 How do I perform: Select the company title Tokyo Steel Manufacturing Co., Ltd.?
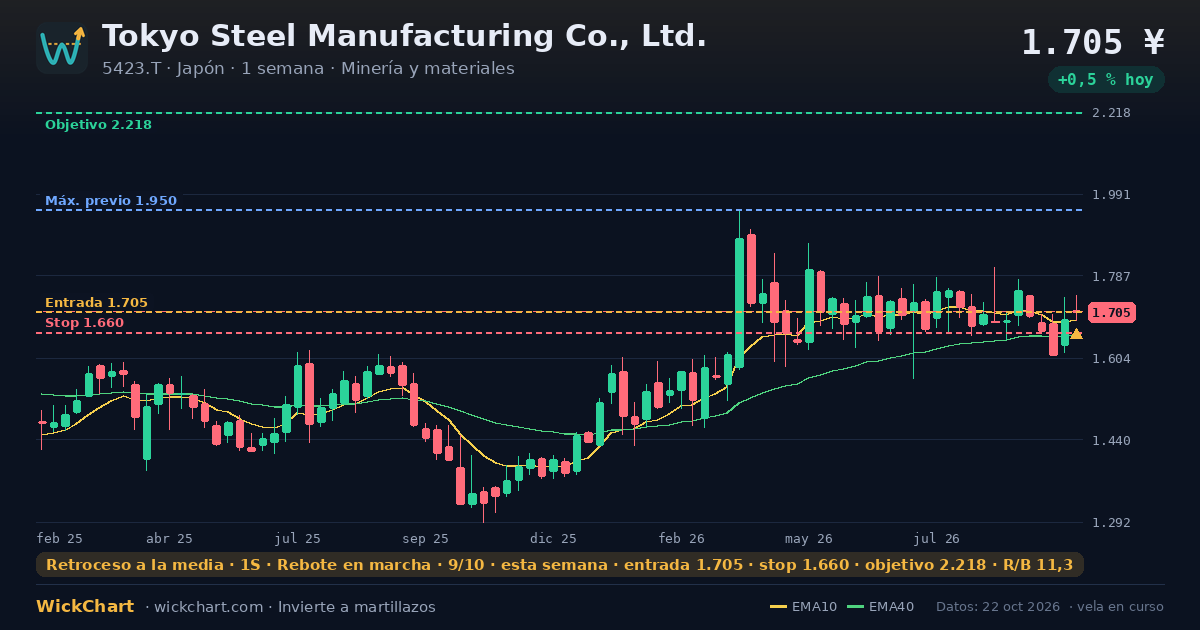[x=404, y=36]
